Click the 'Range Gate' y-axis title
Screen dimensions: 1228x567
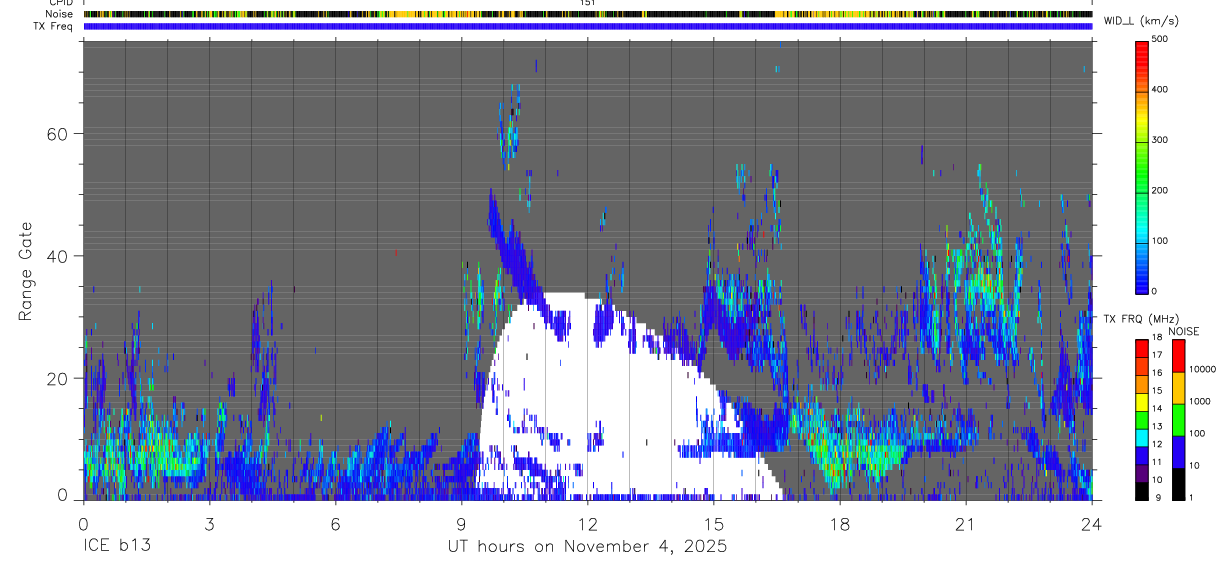click(x=25, y=271)
